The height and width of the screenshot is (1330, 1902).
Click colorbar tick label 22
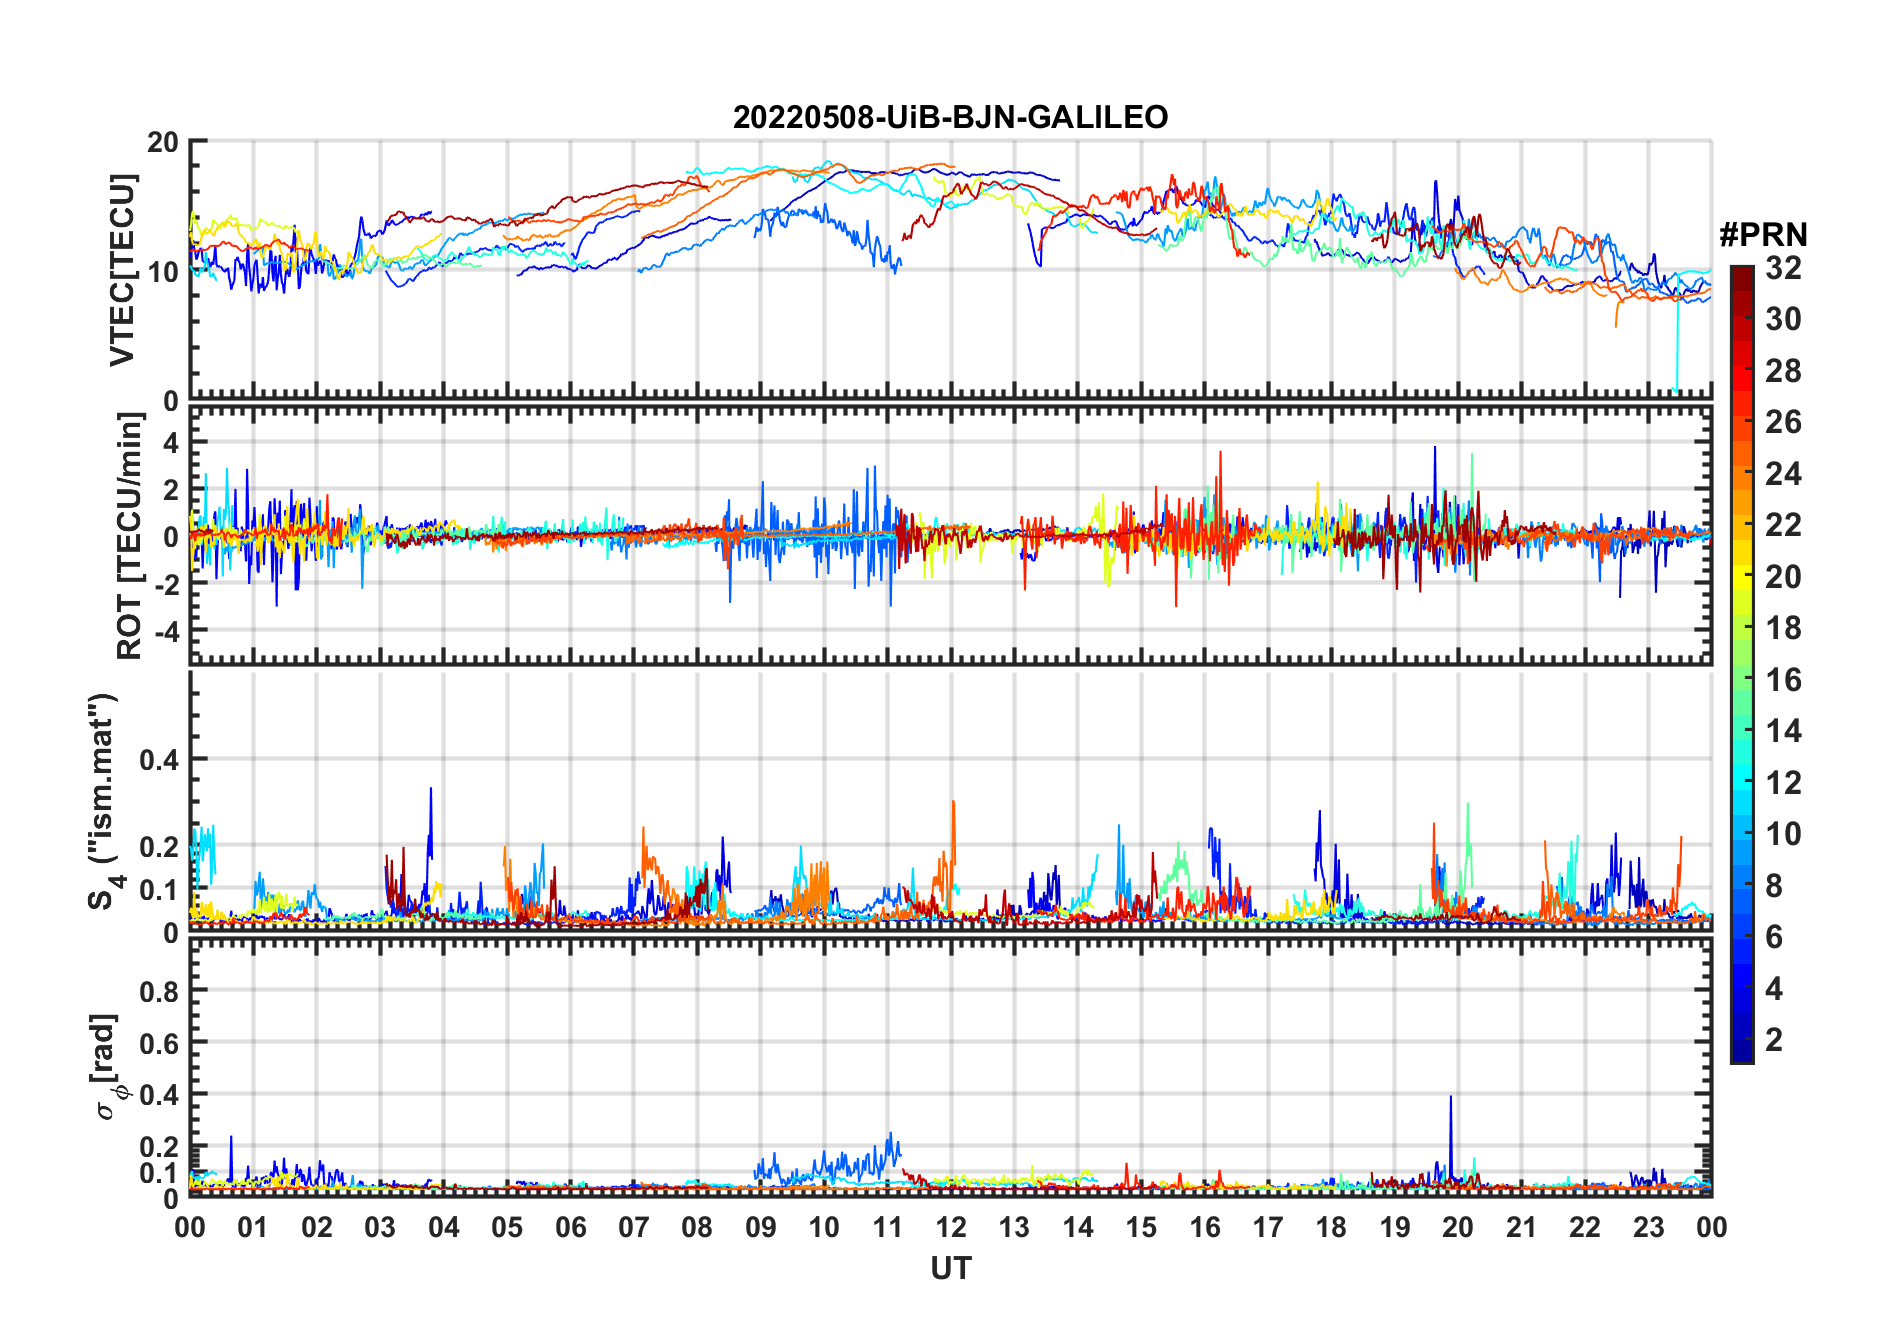(x=1783, y=525)
